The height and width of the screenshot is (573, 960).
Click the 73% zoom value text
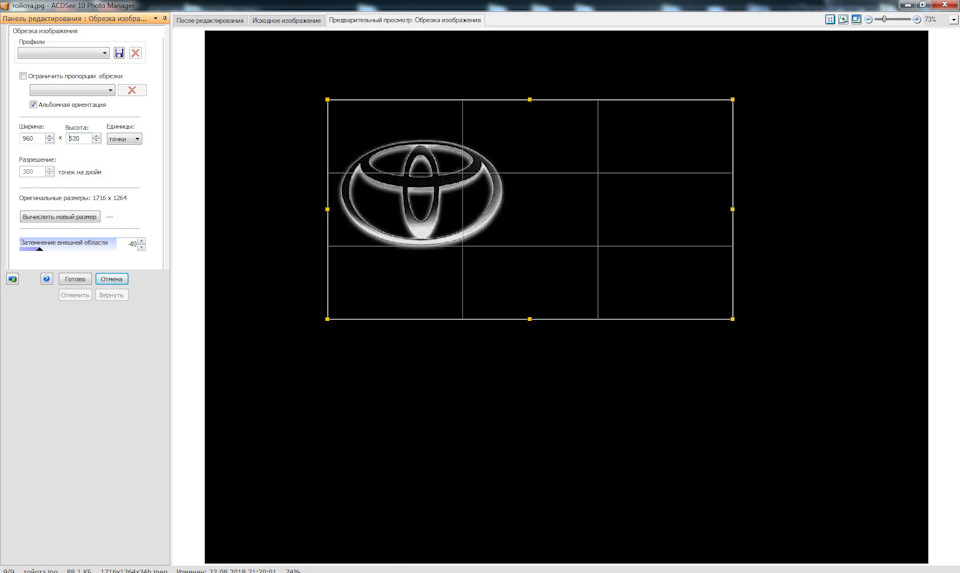(930, 20)
